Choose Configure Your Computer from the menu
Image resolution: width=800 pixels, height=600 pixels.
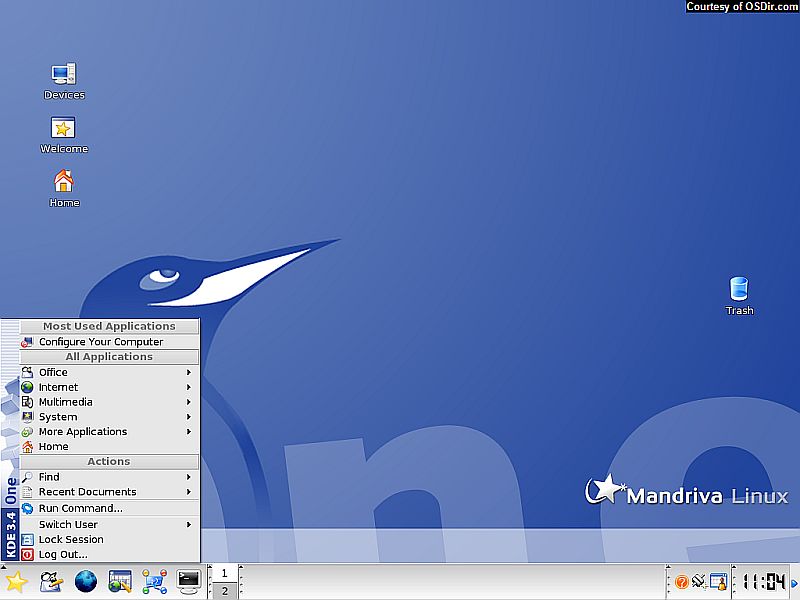coord(109,342)
